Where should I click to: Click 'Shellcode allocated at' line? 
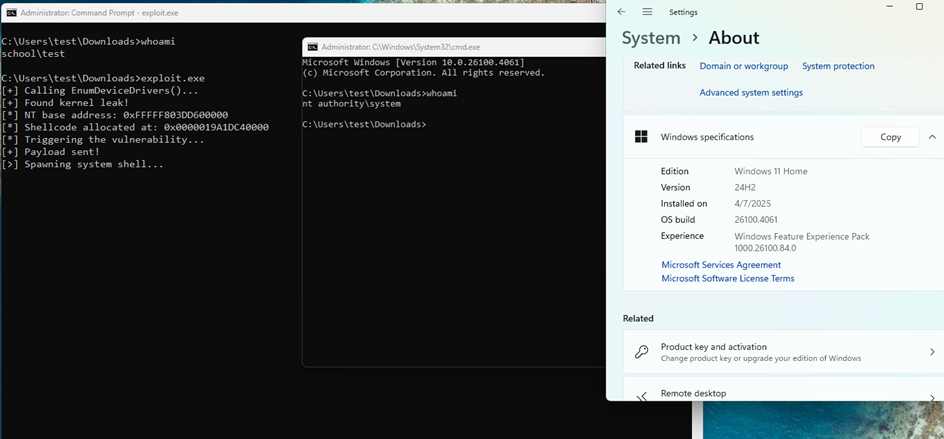135,128
